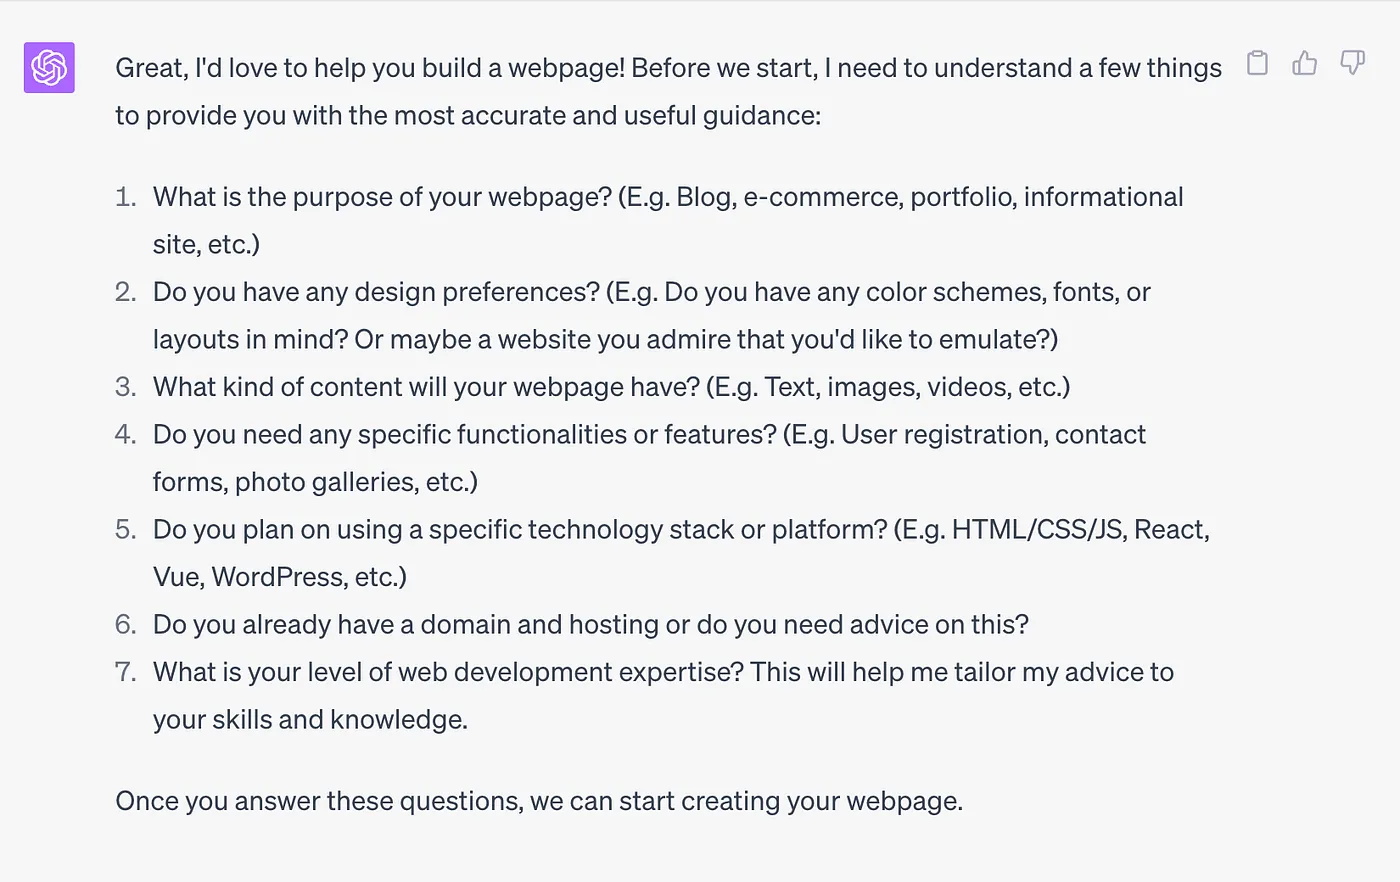Click the list number 1 marker
1400x882 pixels.
[x=125, y=197]
